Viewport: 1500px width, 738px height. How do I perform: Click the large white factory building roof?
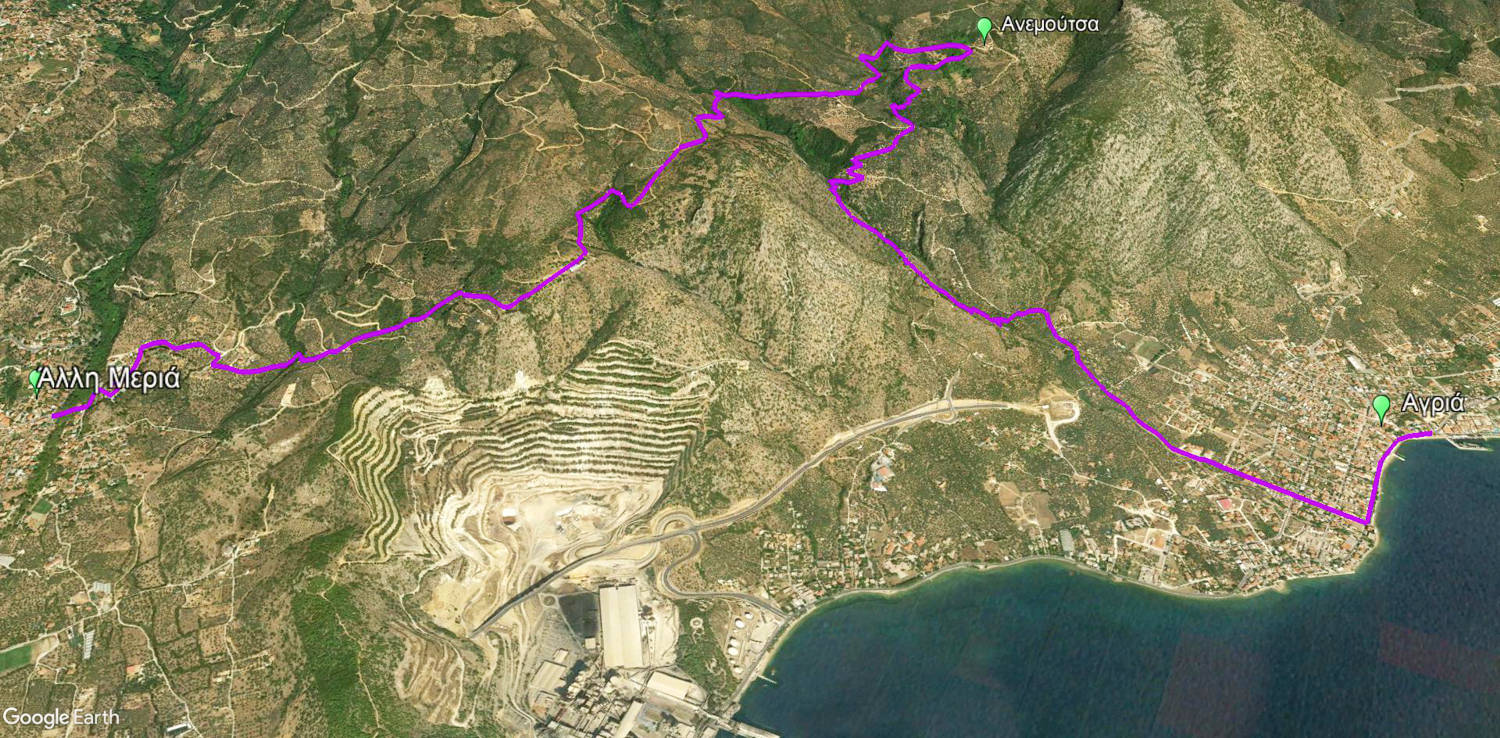[621, 626]
